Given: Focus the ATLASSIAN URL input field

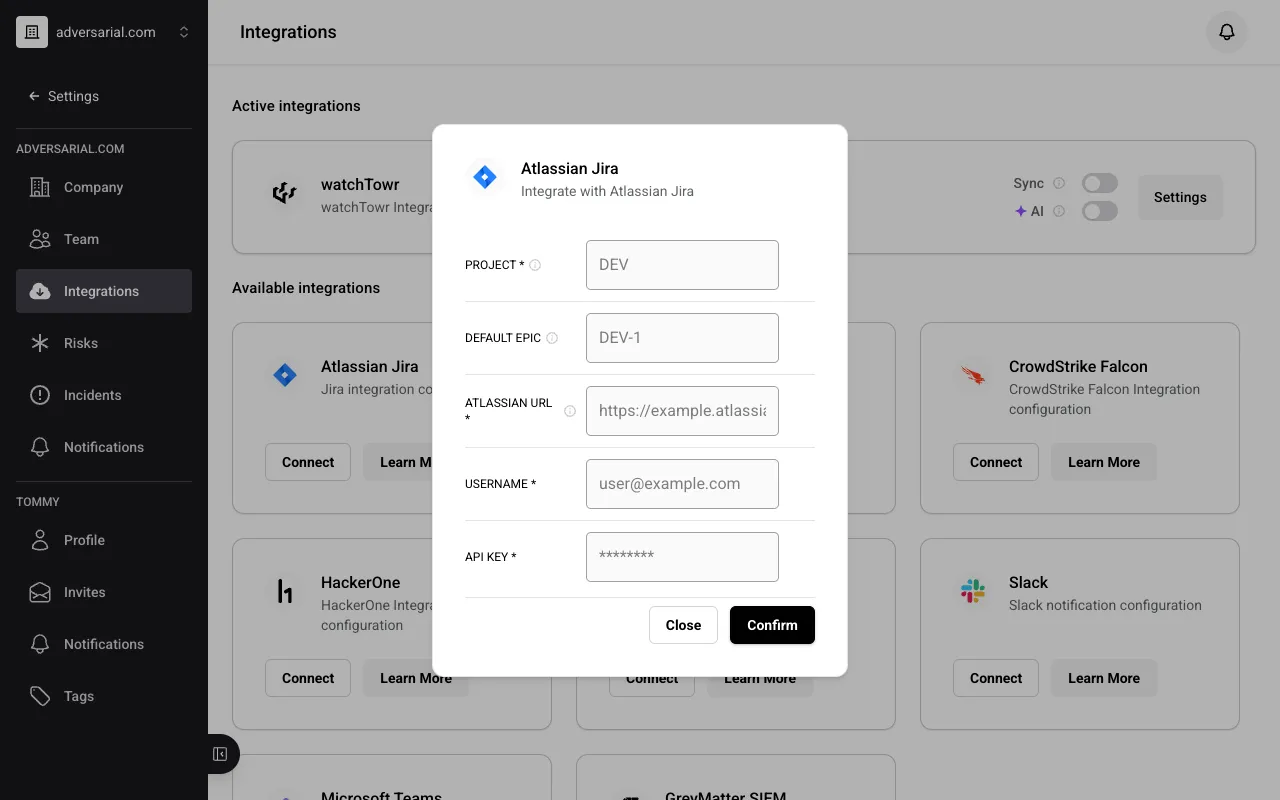Looking at the screenshot, I should tap(682, 411).
